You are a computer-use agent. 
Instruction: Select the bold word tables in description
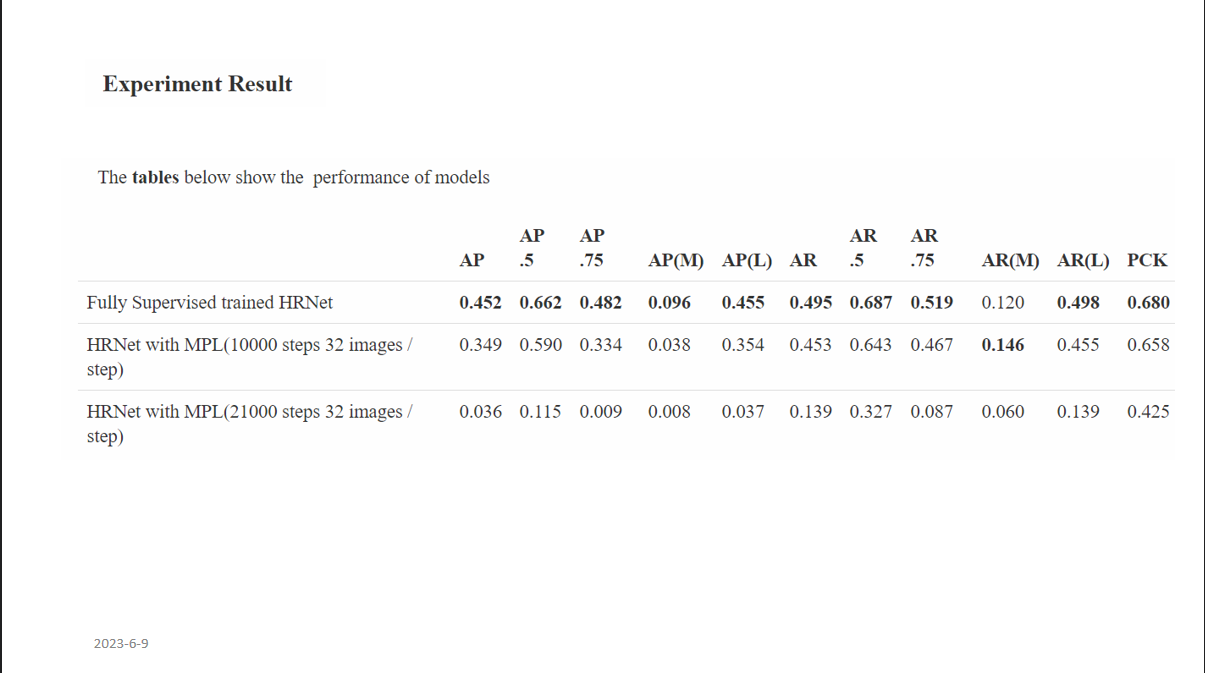coord(155,177)
